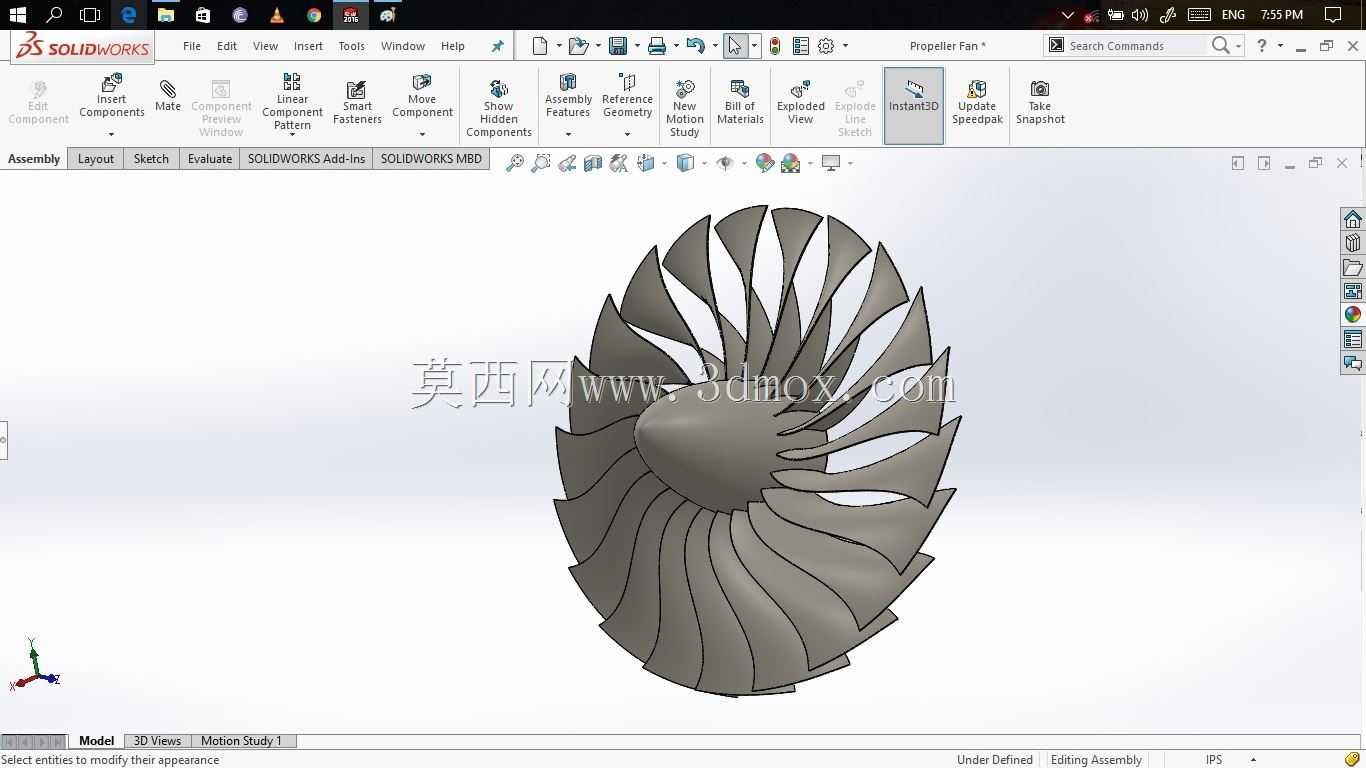Screen dimensions: 1366x768
Task: Toggle Instant3D mode
Action: 914,106
